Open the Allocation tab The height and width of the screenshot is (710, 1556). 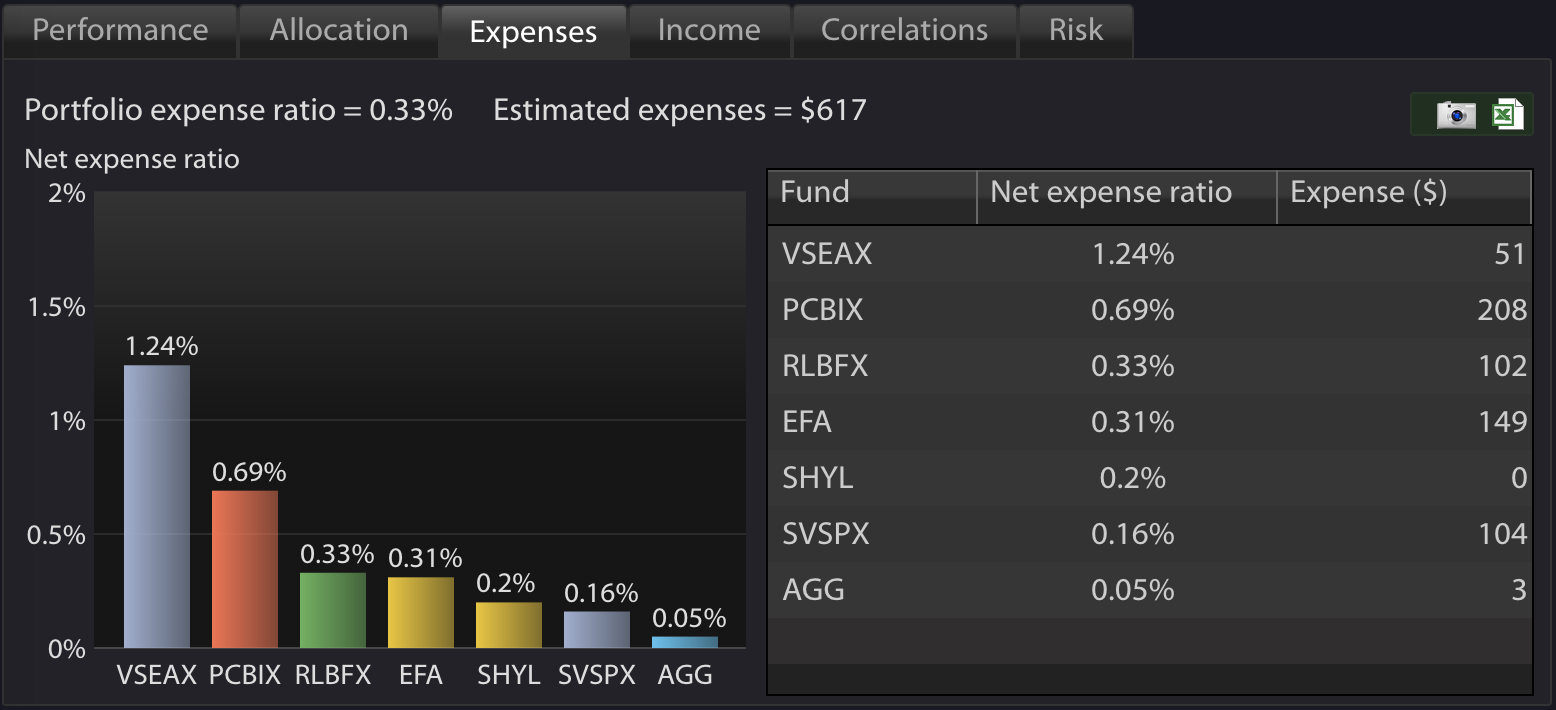[339, 31]
